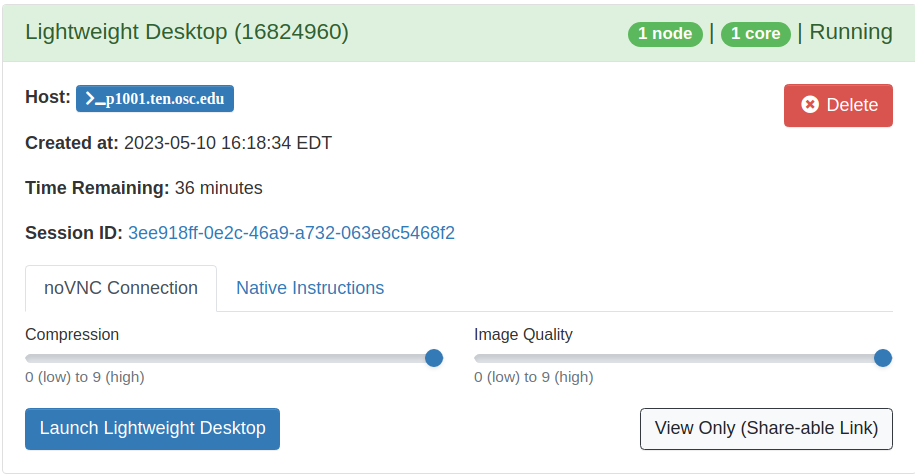Open the Session ID 3ee918ff link
Viewport: 915px width, 475px height.
[291, 233]
